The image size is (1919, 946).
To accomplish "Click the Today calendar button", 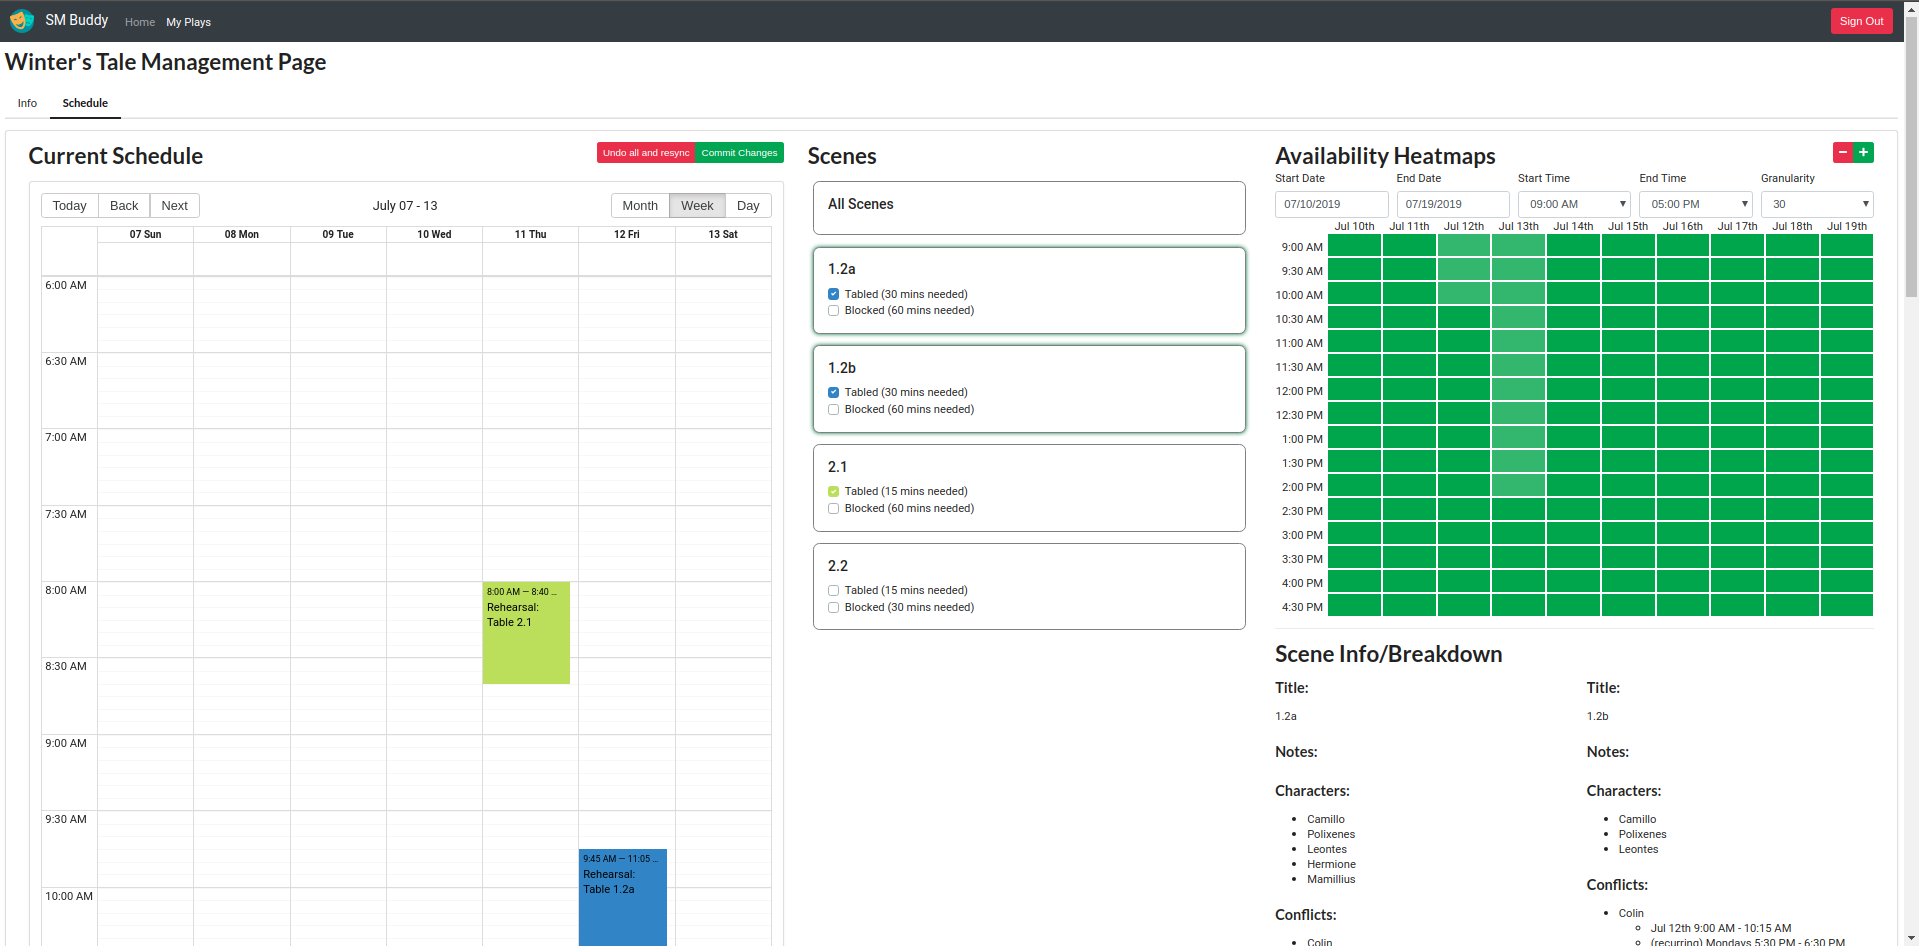I will tap(69, 205).
